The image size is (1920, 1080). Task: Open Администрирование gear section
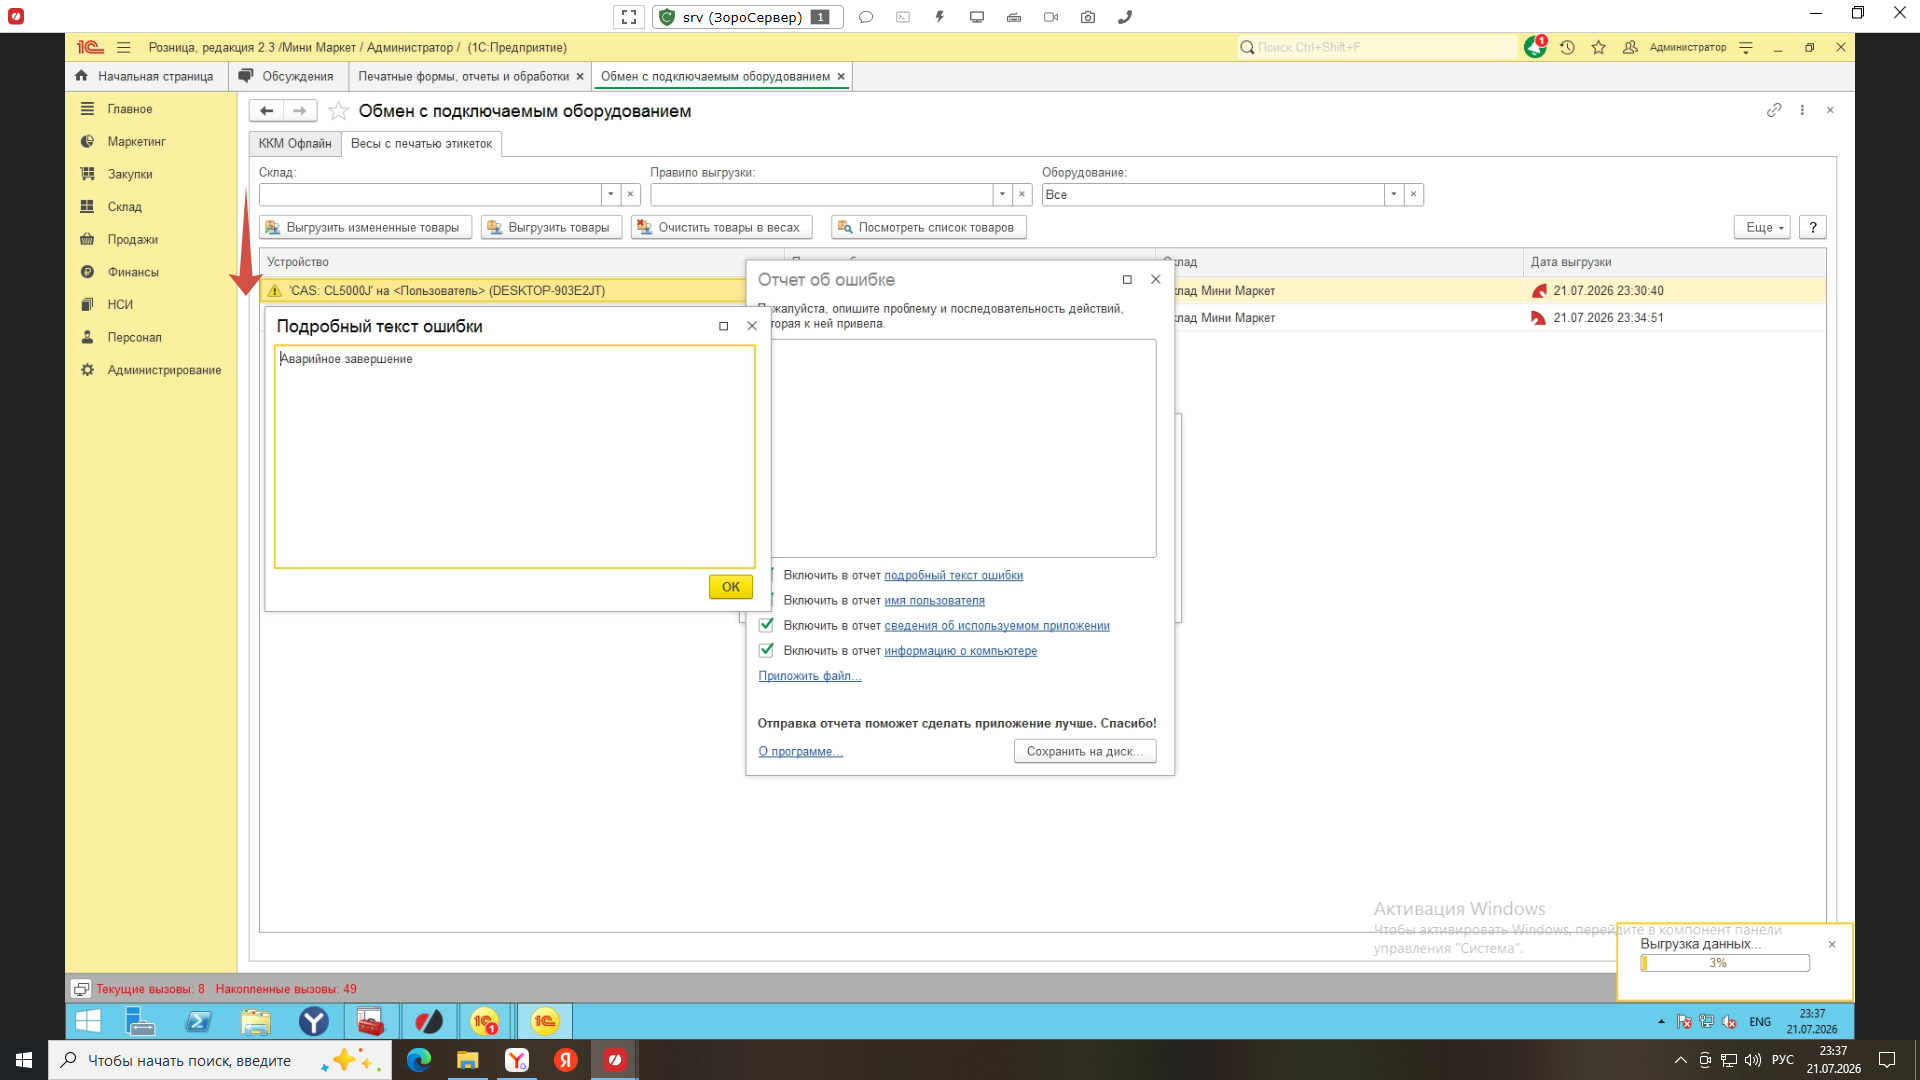point(152,370)
